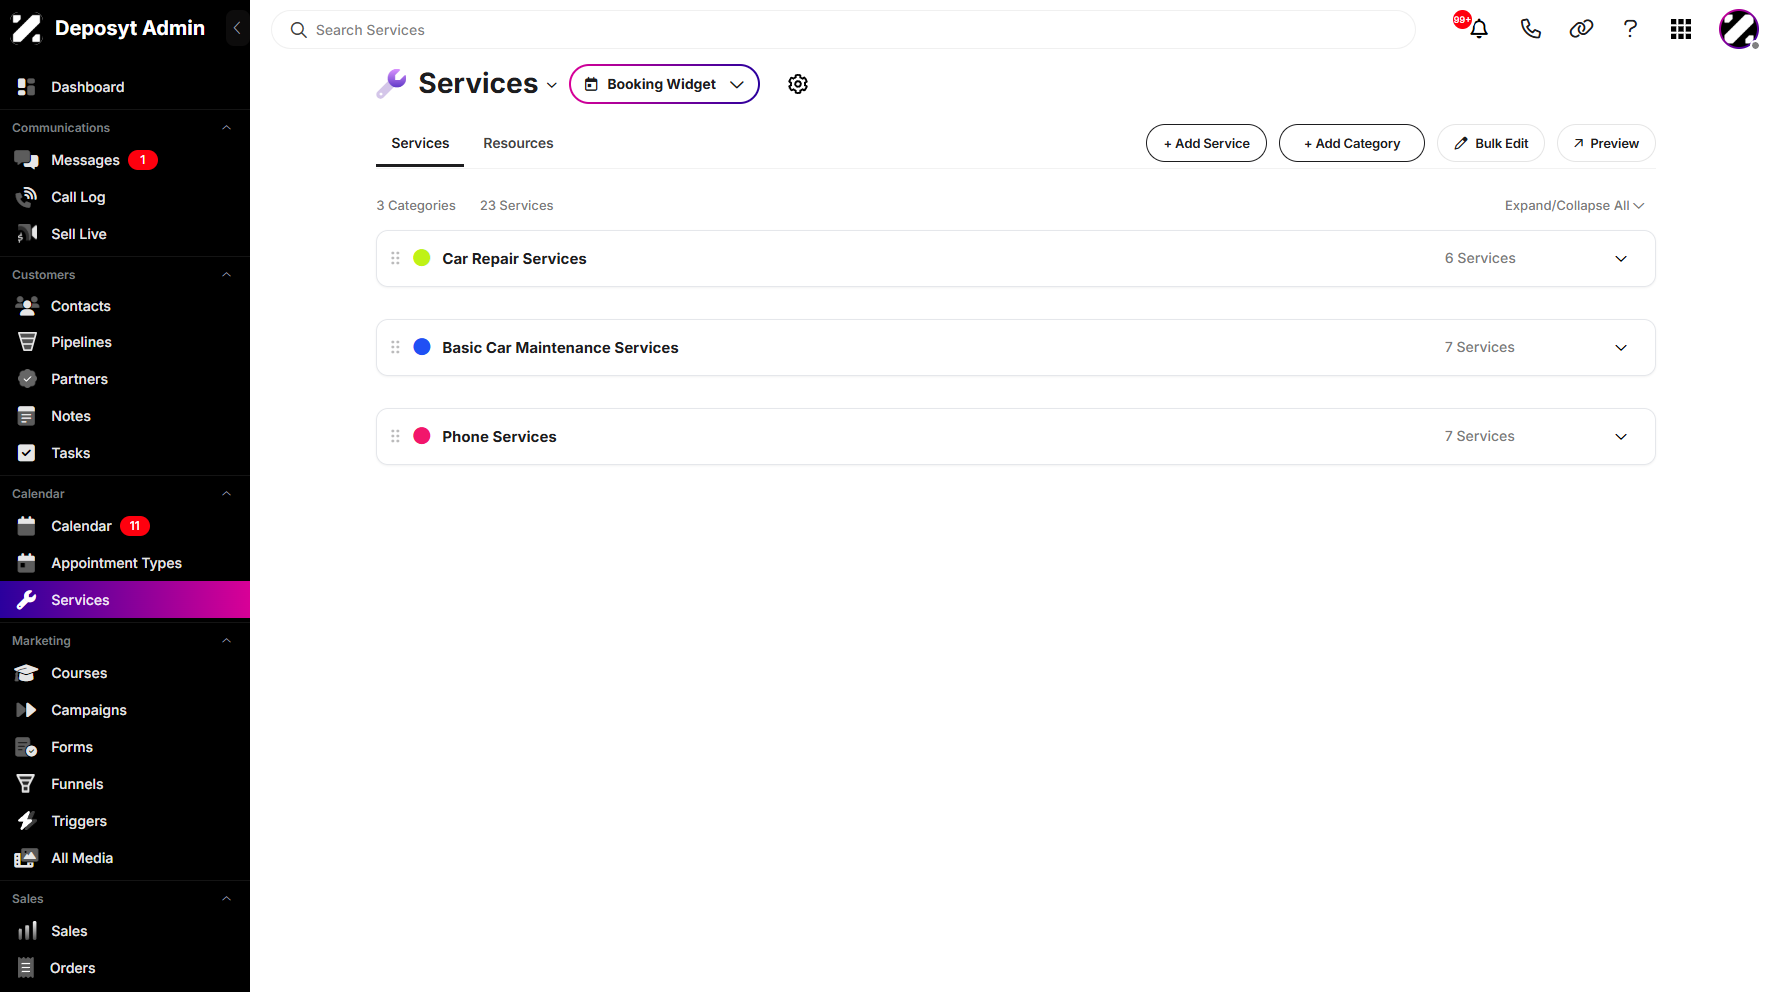This screenshot has width=1783, height=992.
Task: Open the apps grid icon
Action: point(1681,29)
